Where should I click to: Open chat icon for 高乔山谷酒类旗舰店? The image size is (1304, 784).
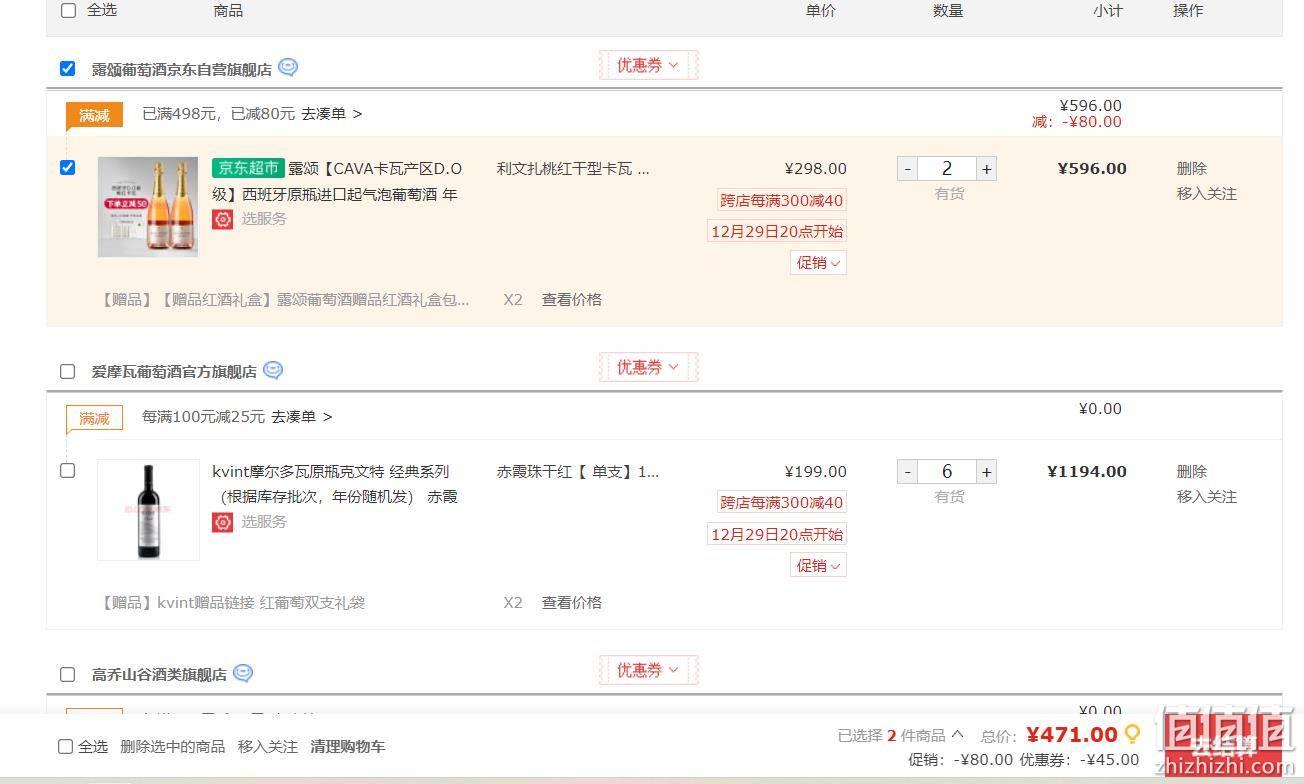(243, 673)
